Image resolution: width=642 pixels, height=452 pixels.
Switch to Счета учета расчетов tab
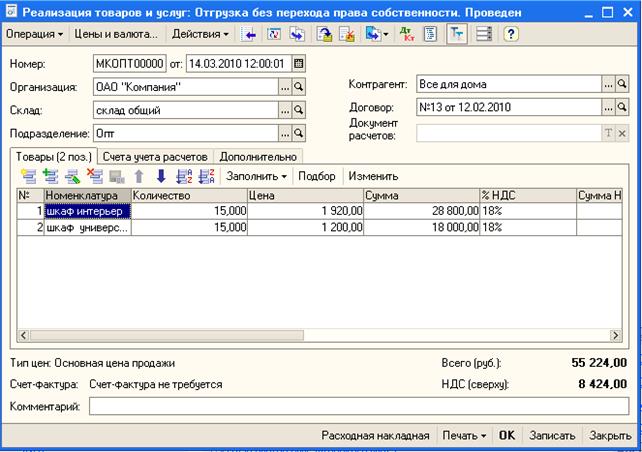coord(154,157)
